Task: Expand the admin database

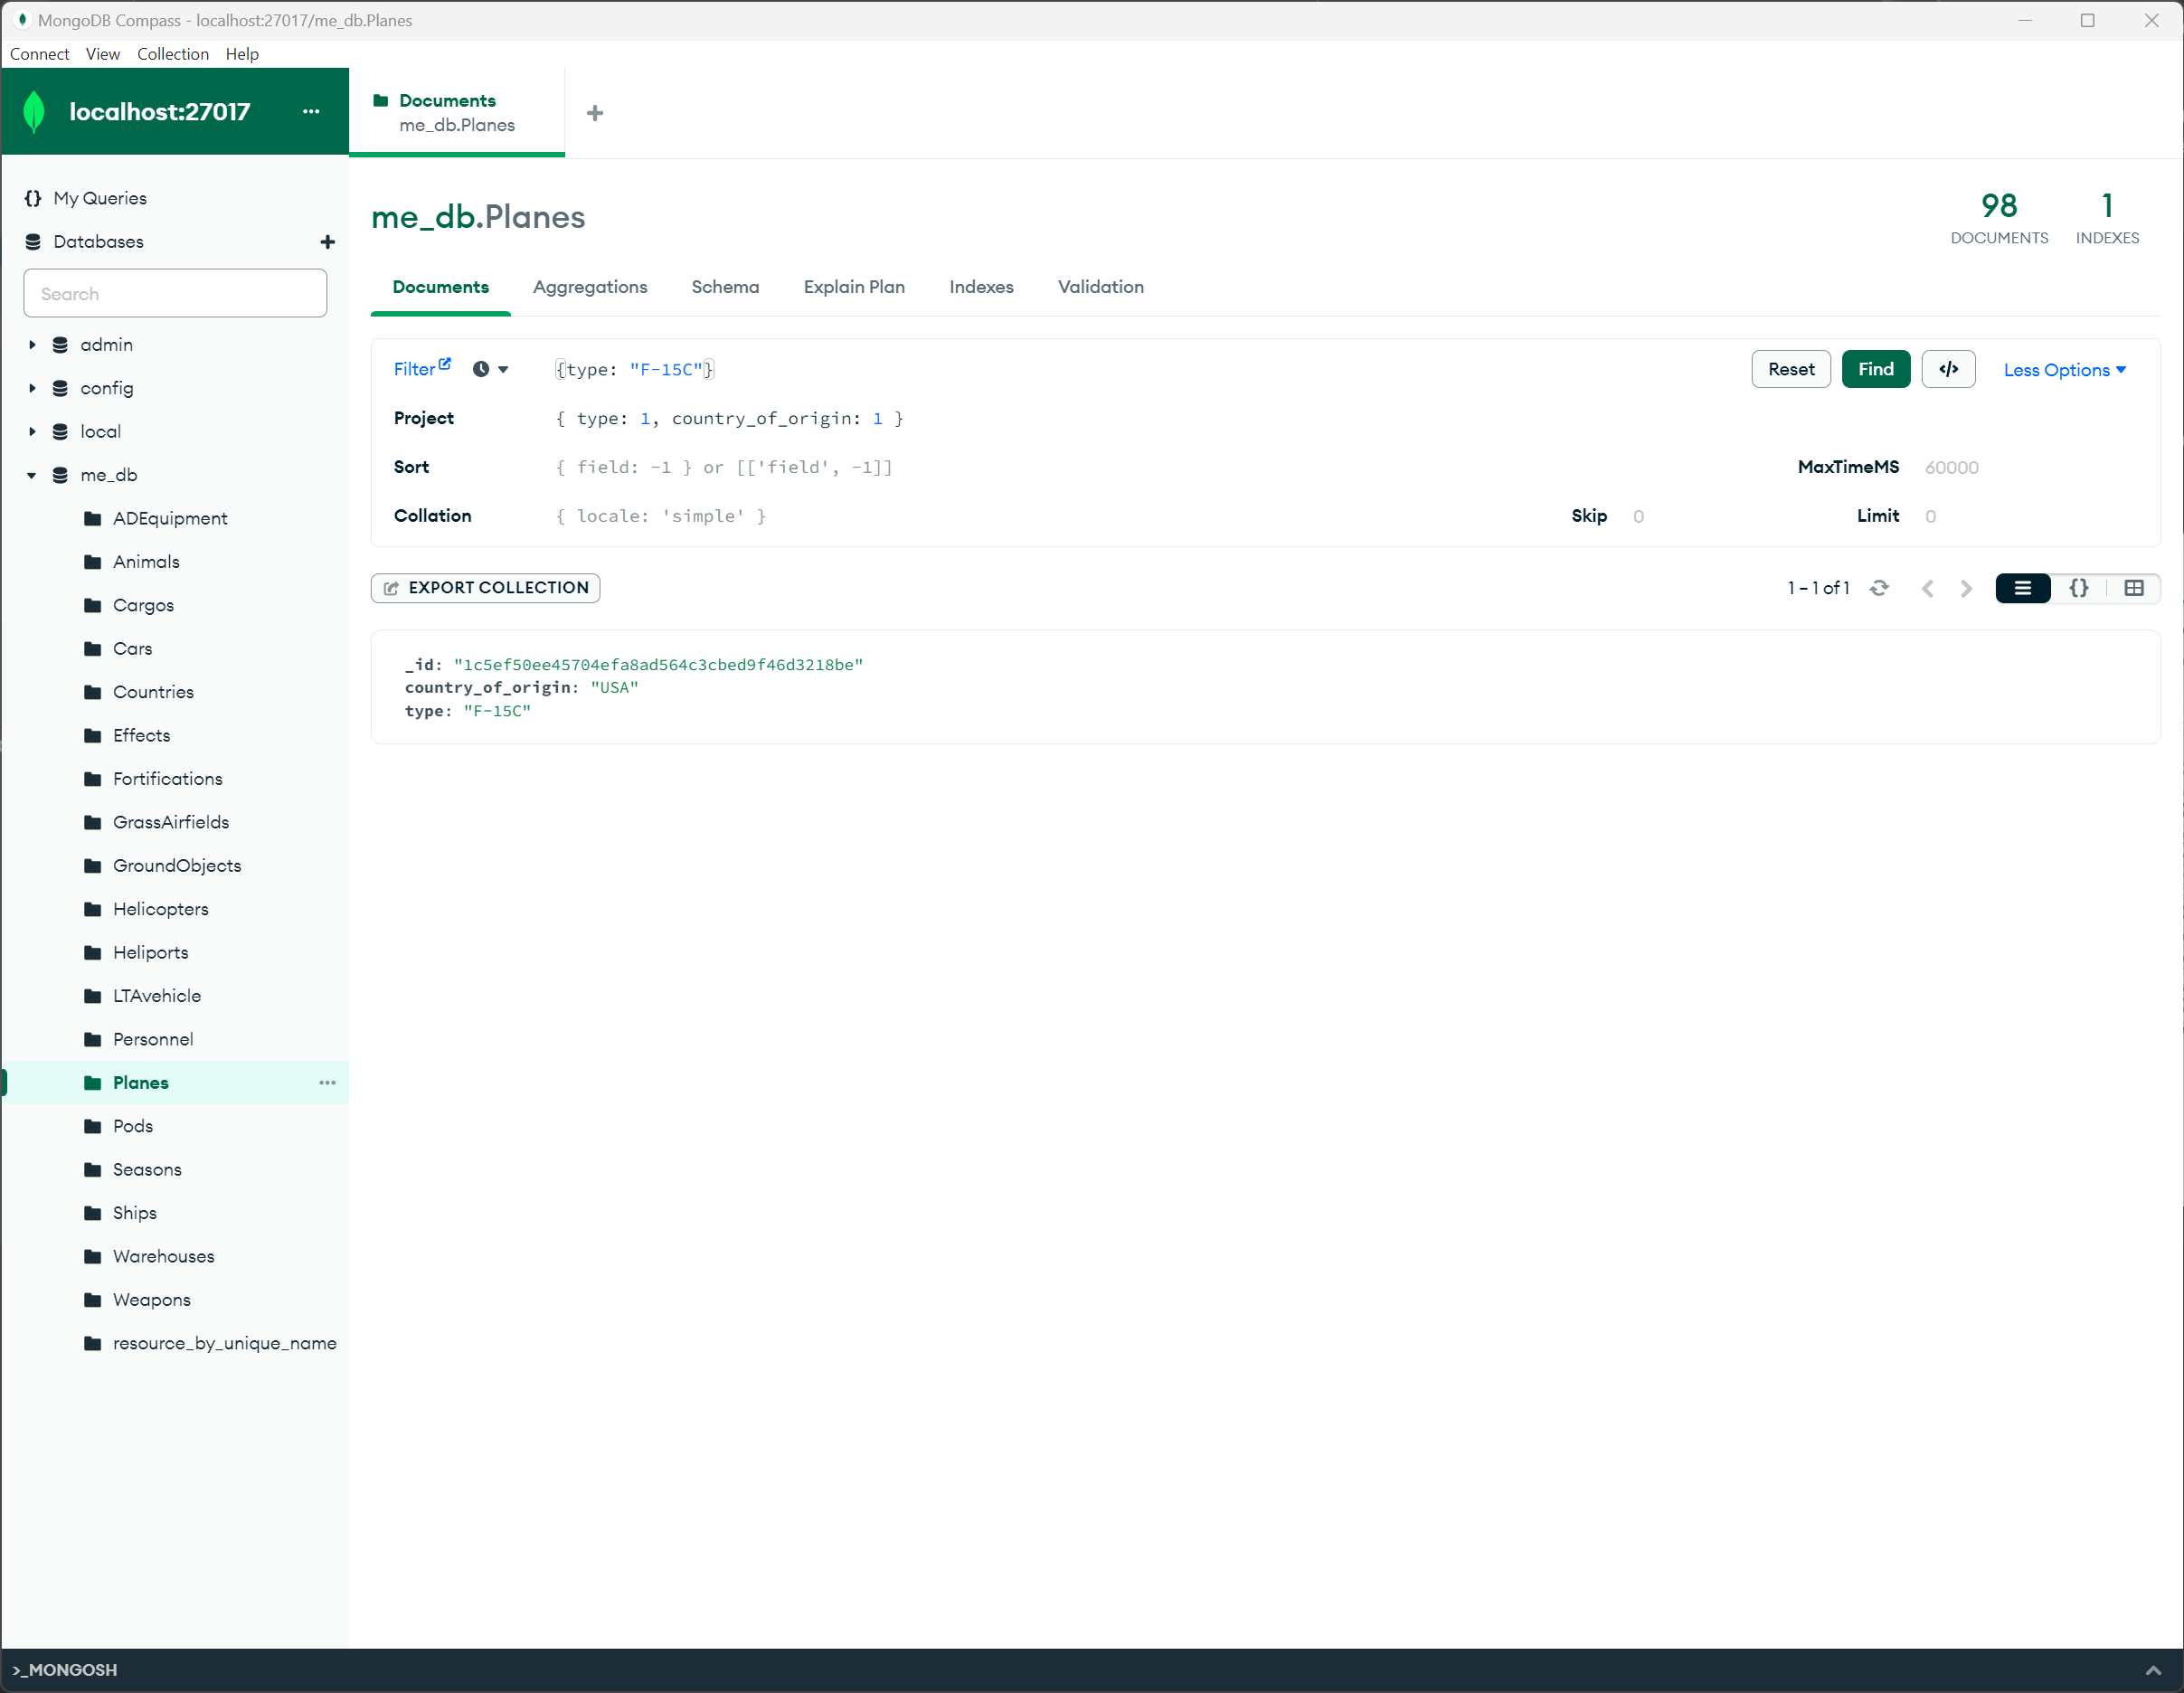Action: point(32,345)
